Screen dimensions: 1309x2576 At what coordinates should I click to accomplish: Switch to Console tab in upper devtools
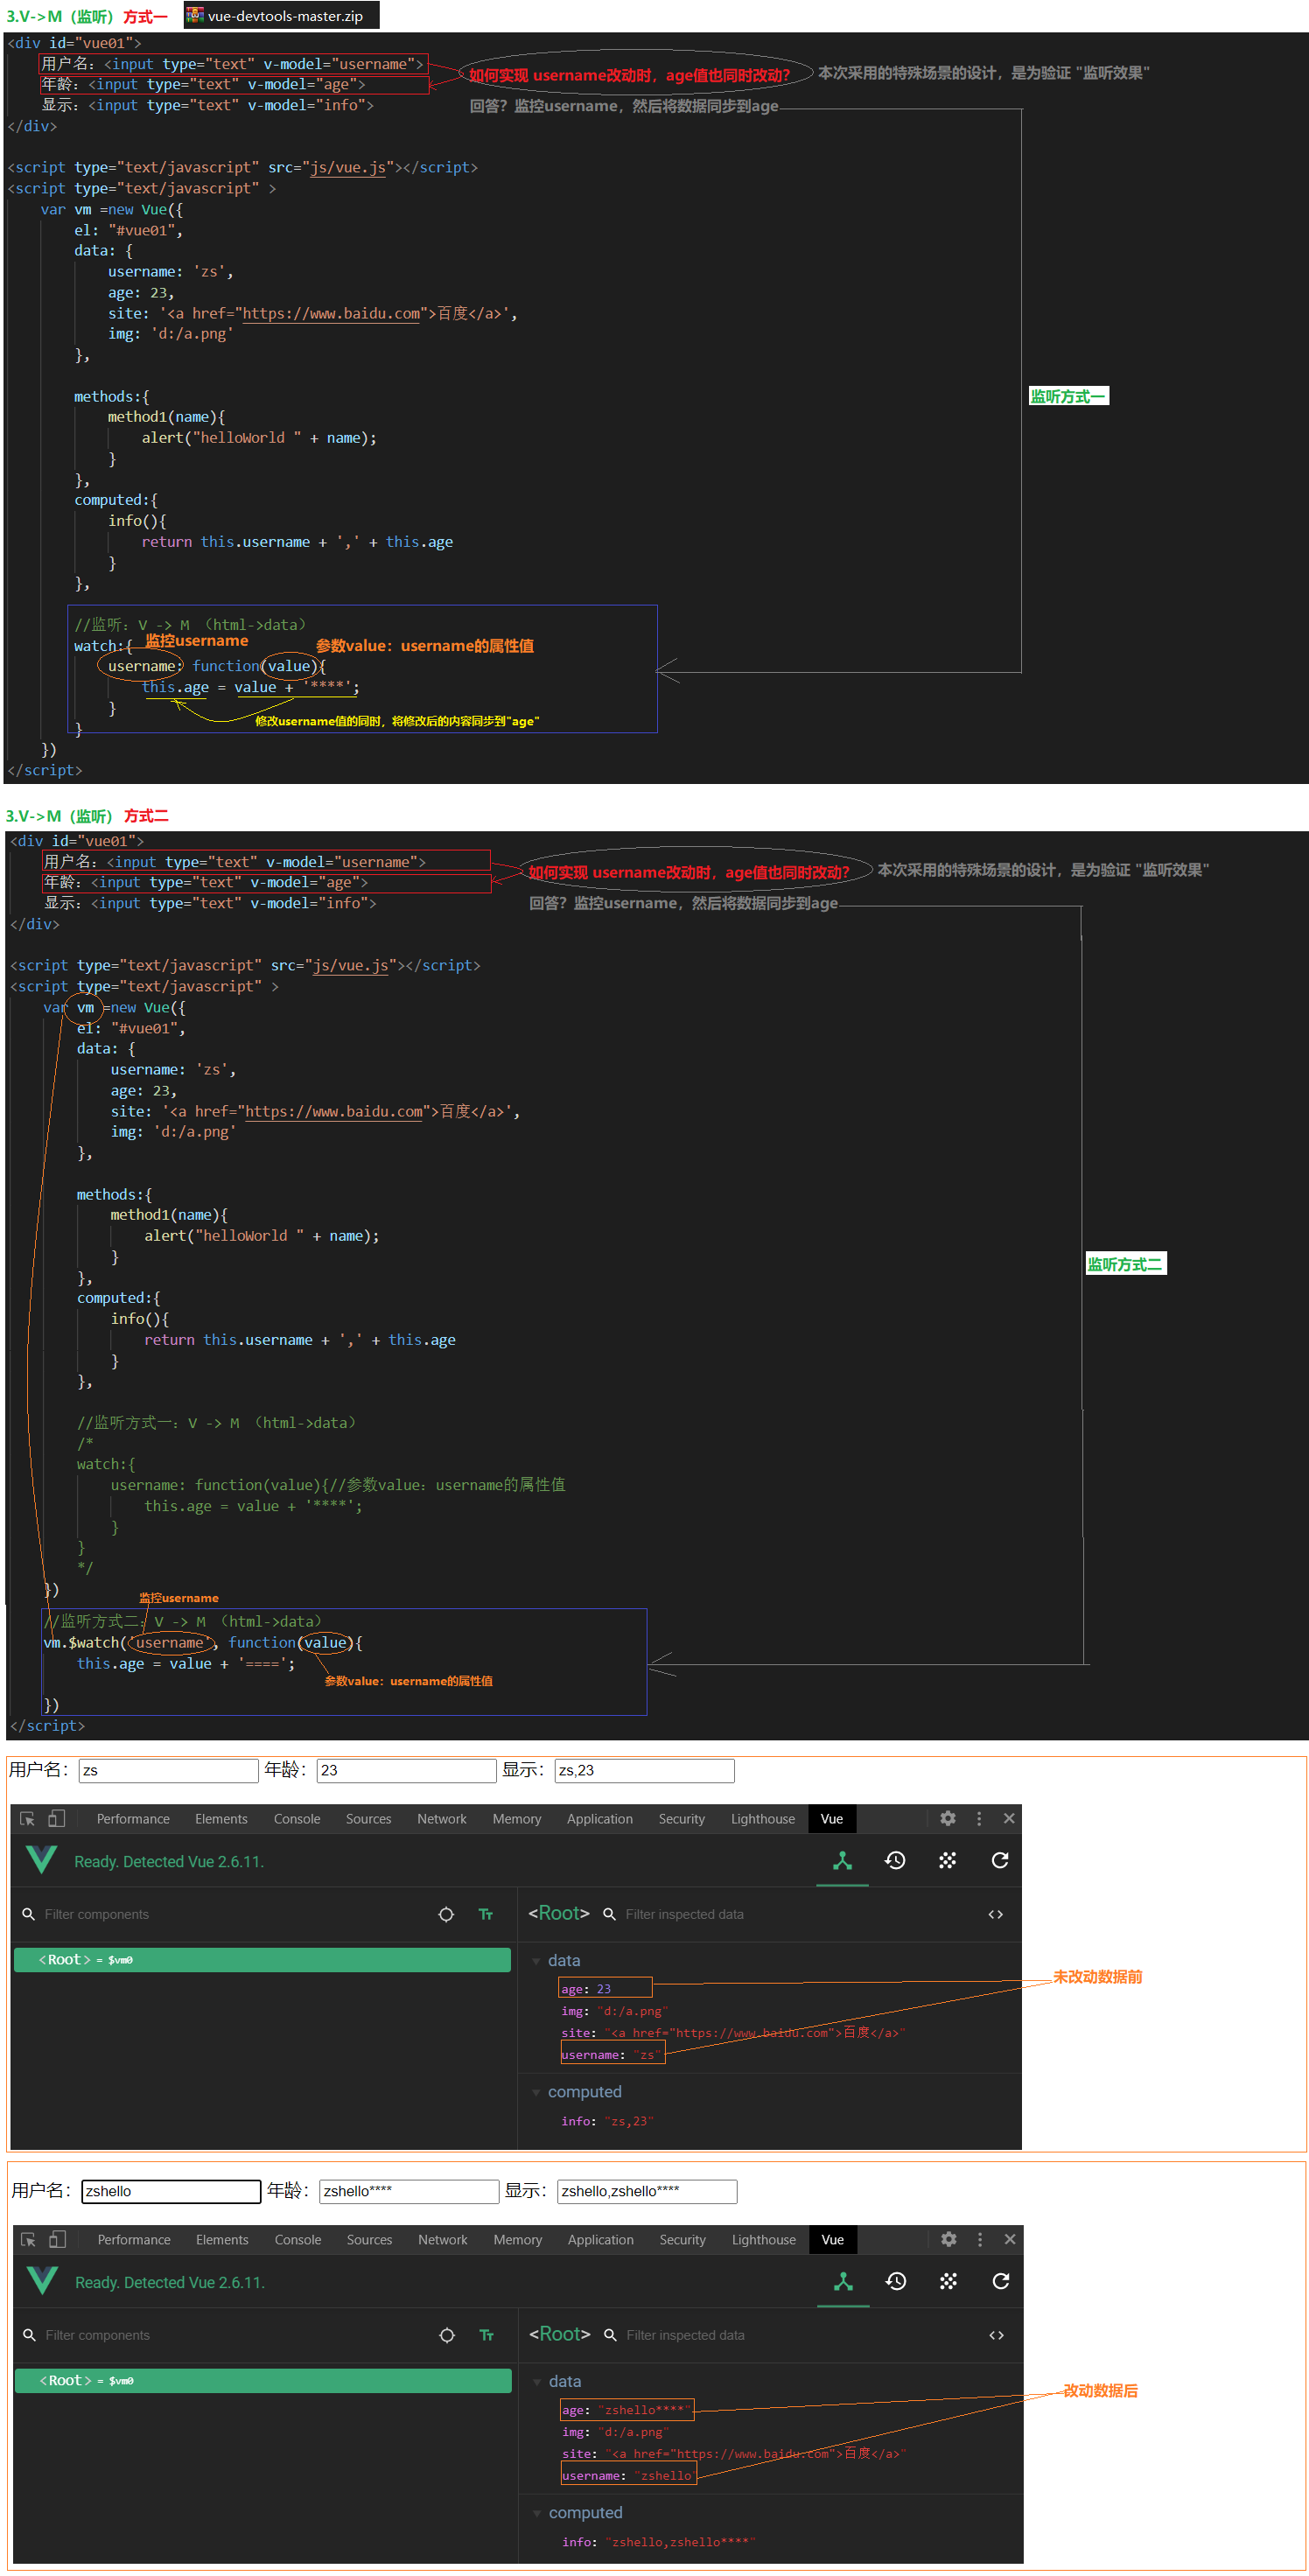coord(297,1819)
